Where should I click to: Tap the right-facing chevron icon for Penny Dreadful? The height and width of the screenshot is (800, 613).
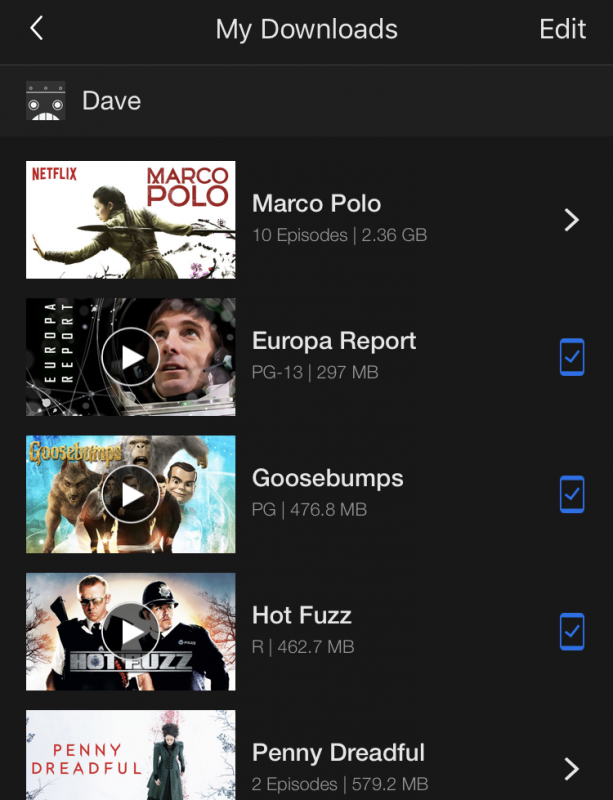tap(572, 769)
